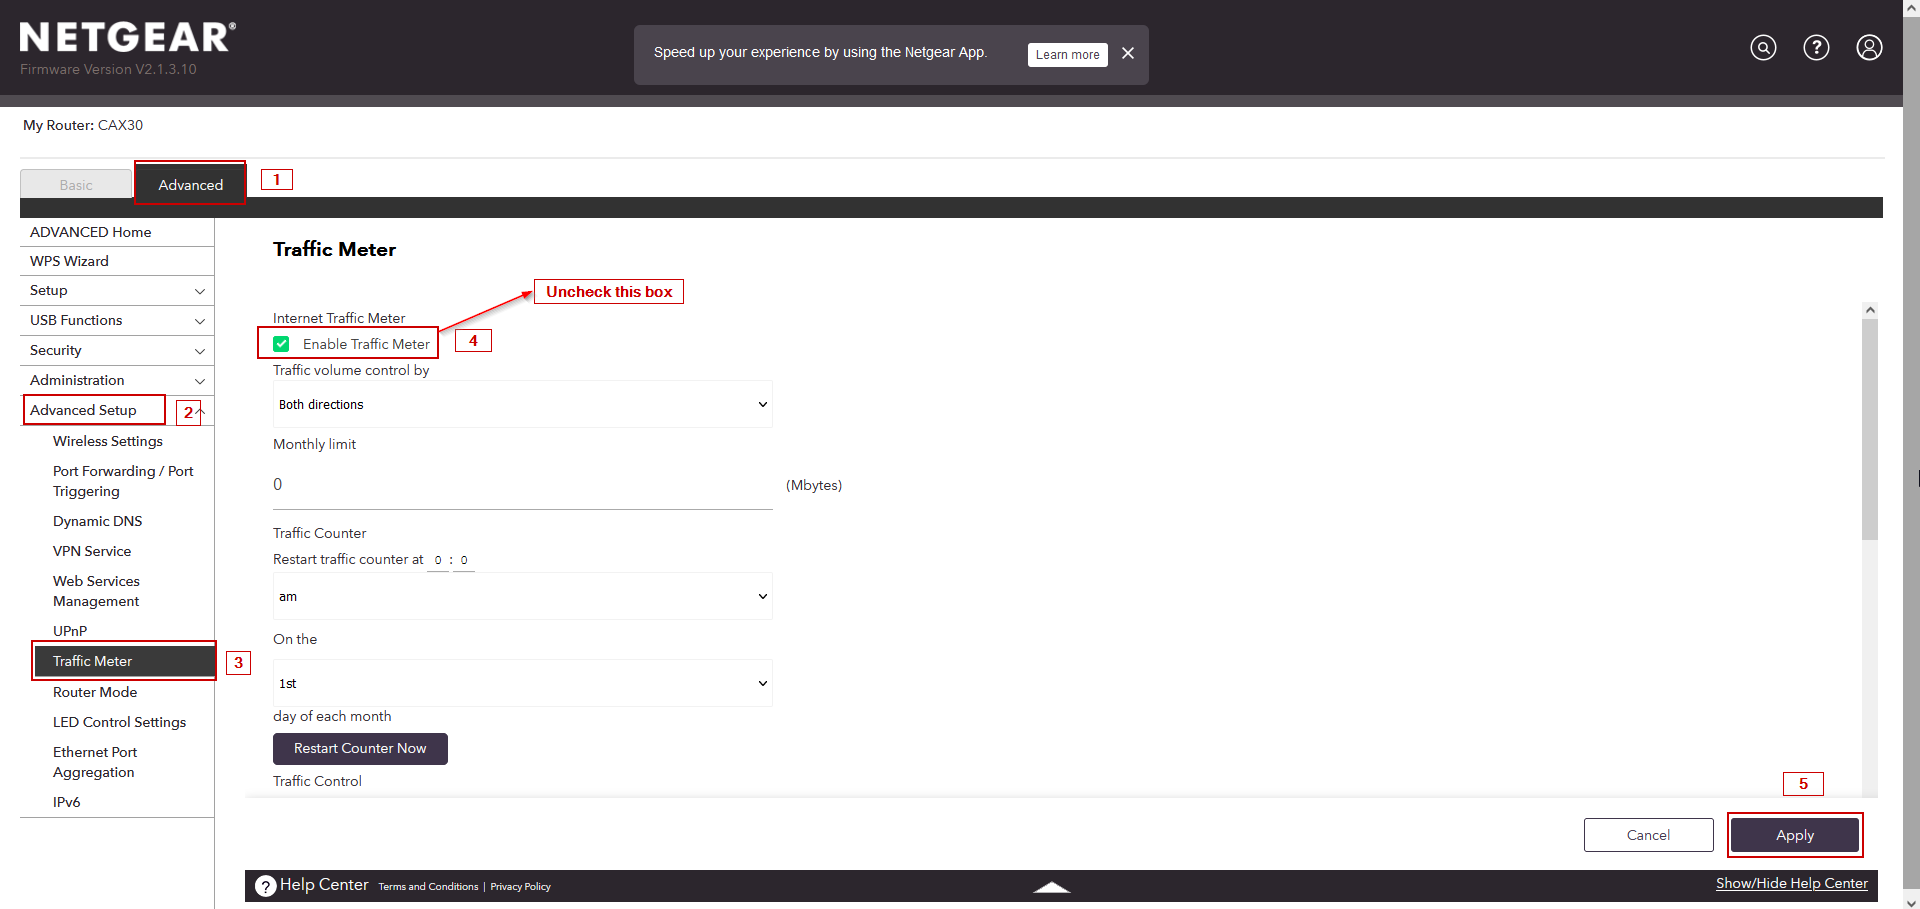Select Wireless Settings in the sidebar
1920x909 pixels.
[107, 441]
